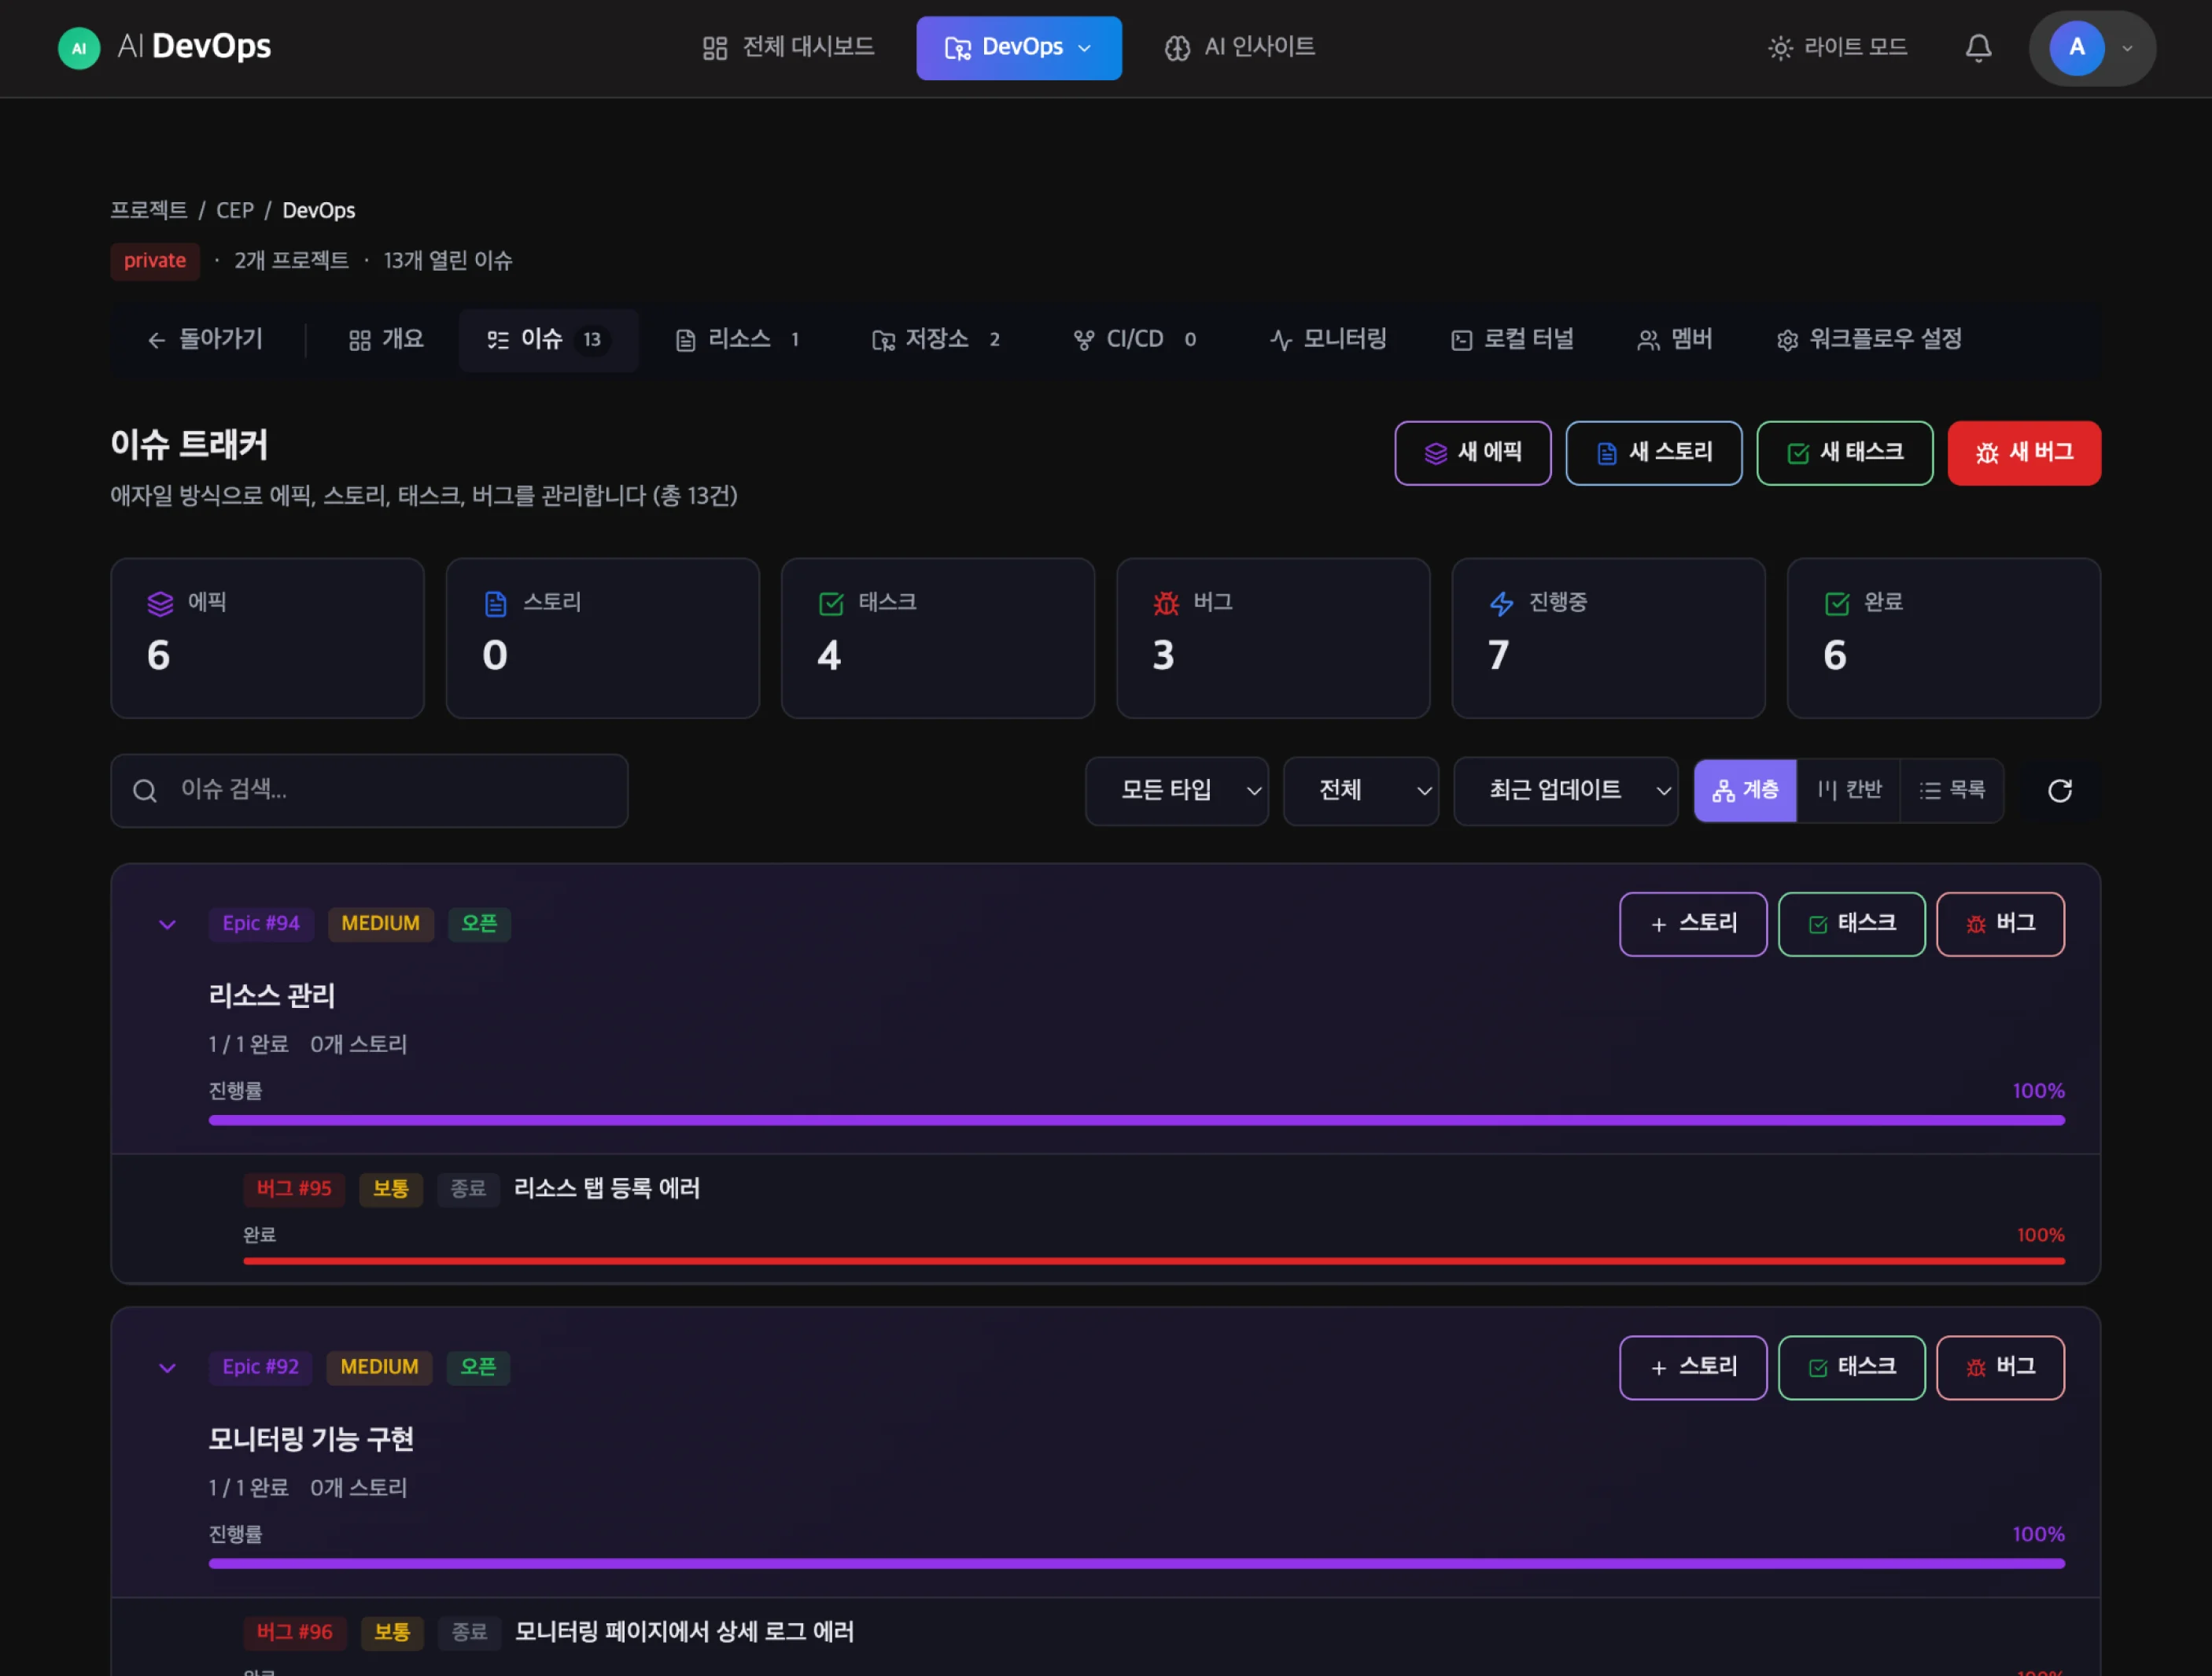
Task: Click the 완료 stat card check icon
Action: (1837, 603)
